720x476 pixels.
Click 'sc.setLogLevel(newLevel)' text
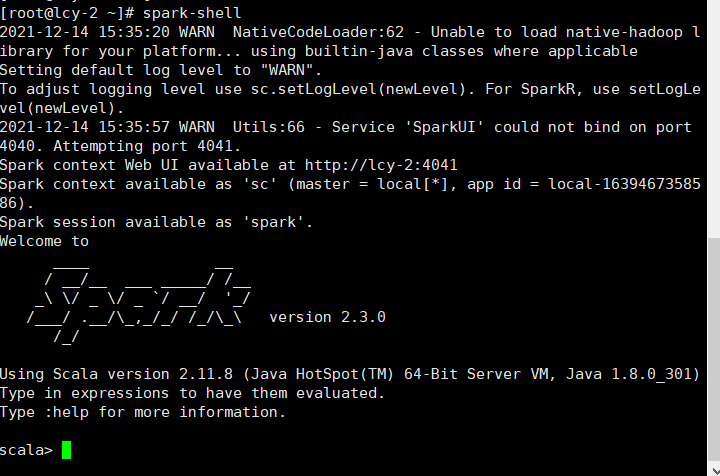coord(358,89)
